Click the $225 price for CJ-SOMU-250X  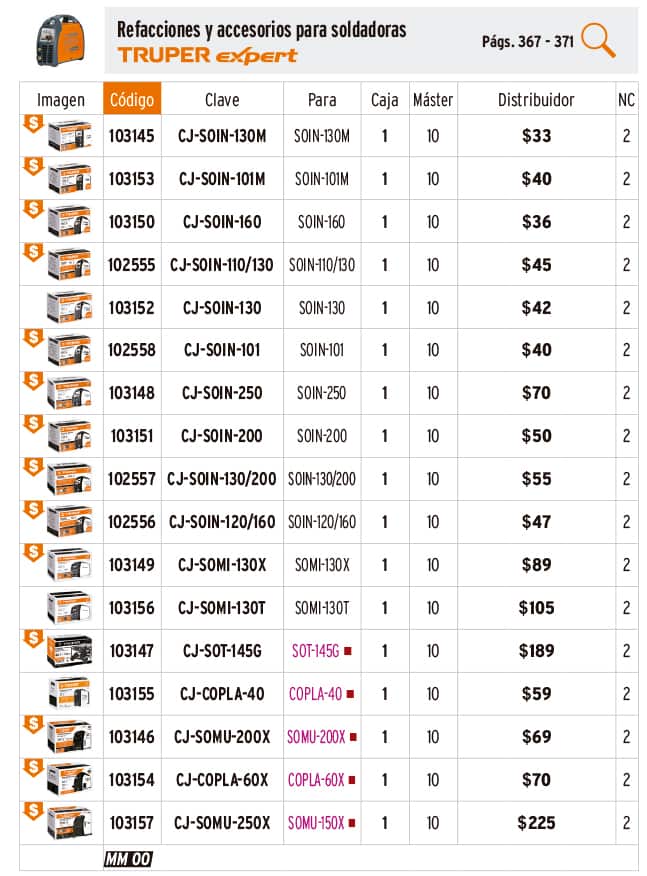click(x=536, y=823)
